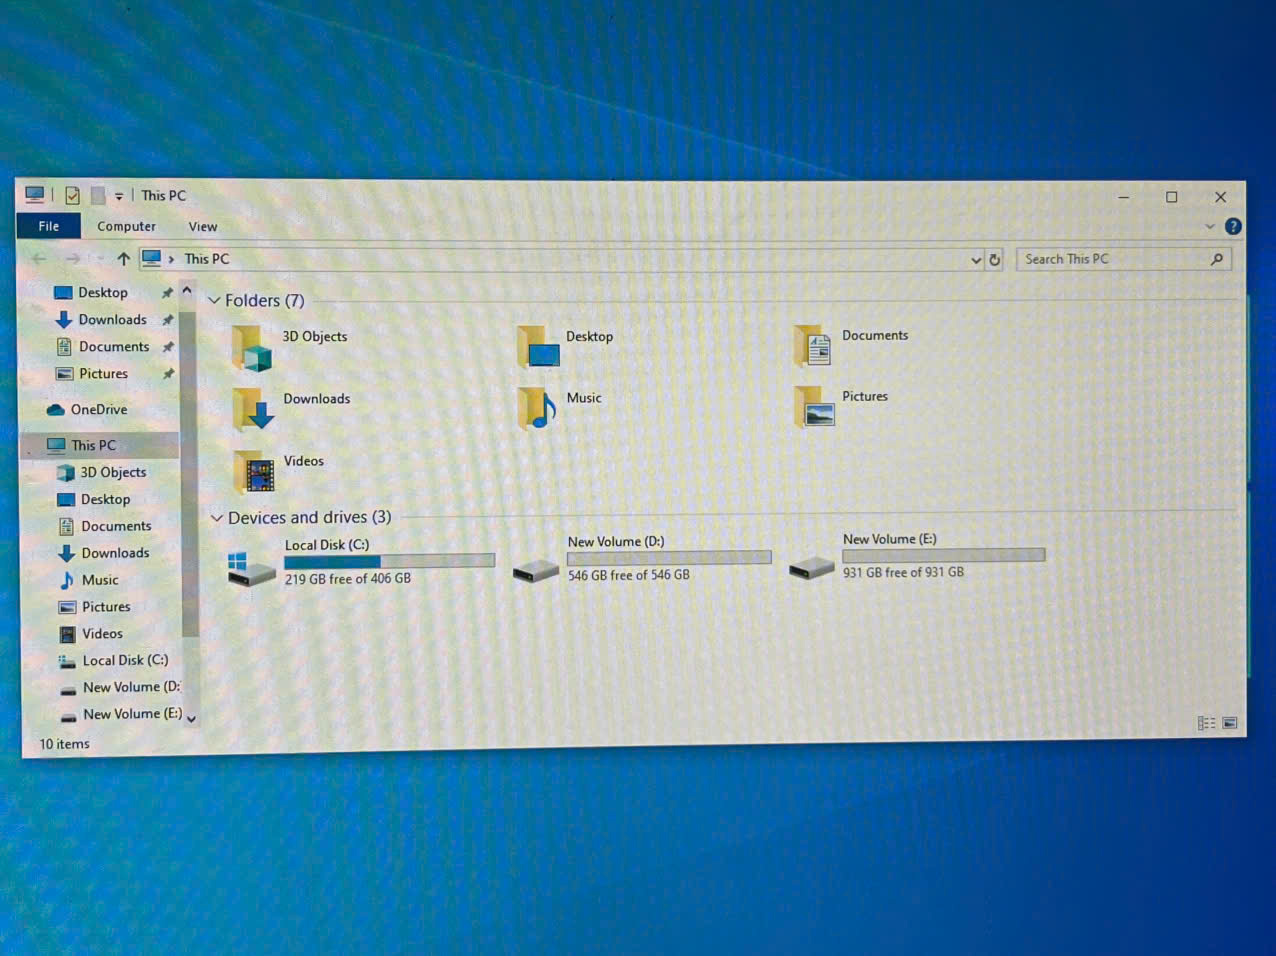Image resolution: width=1276 pixels, height=956 pixels.
Task: Click the "931 GB free of 931 GB" text
Action: click(x=903, y=572)
